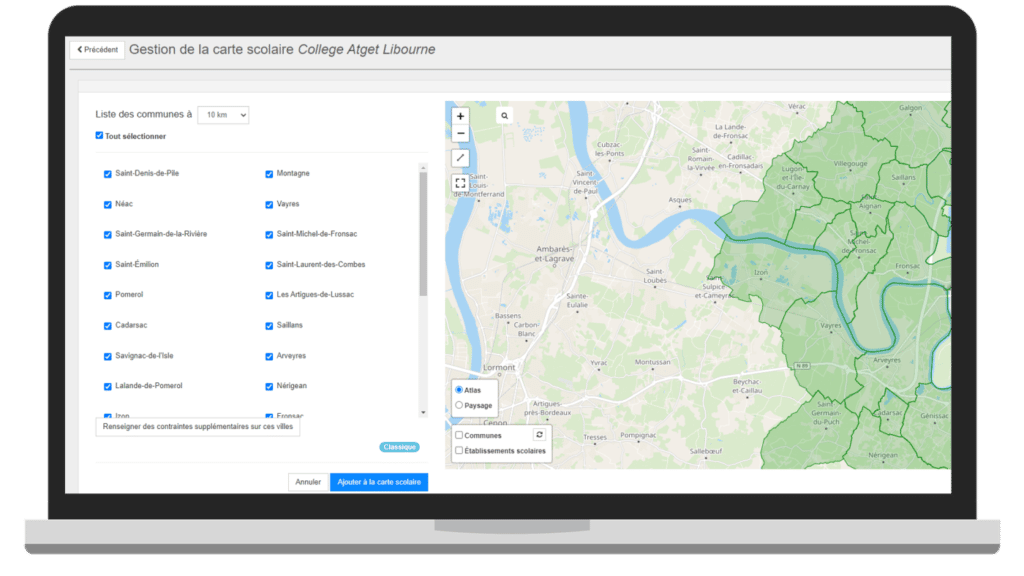The width and height of the screenshot is (1024, 576).
Task: Zoom out on the map
Action: [460, 133]
